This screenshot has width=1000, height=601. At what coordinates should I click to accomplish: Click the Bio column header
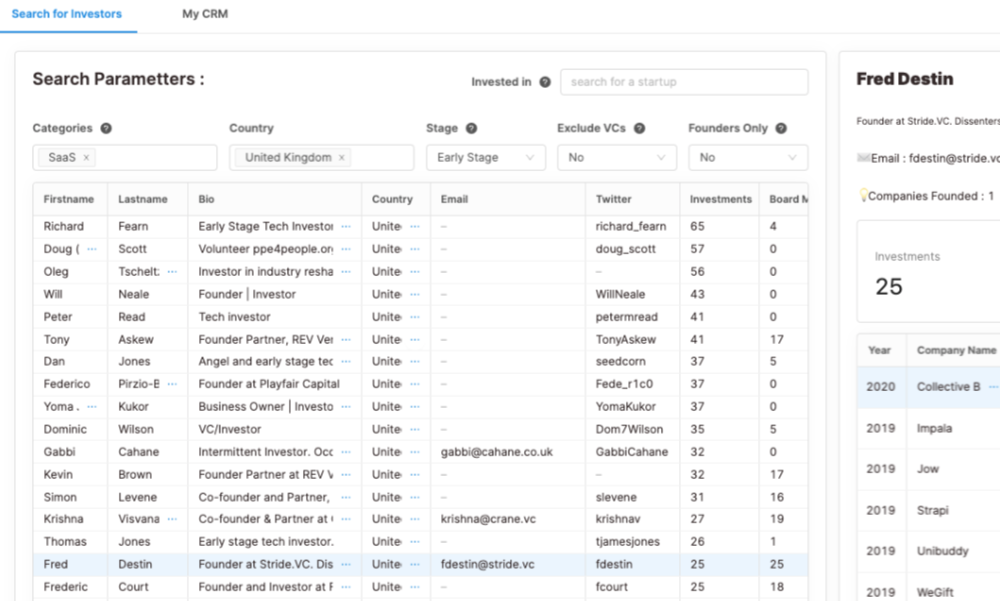click(x=206, y=199)
